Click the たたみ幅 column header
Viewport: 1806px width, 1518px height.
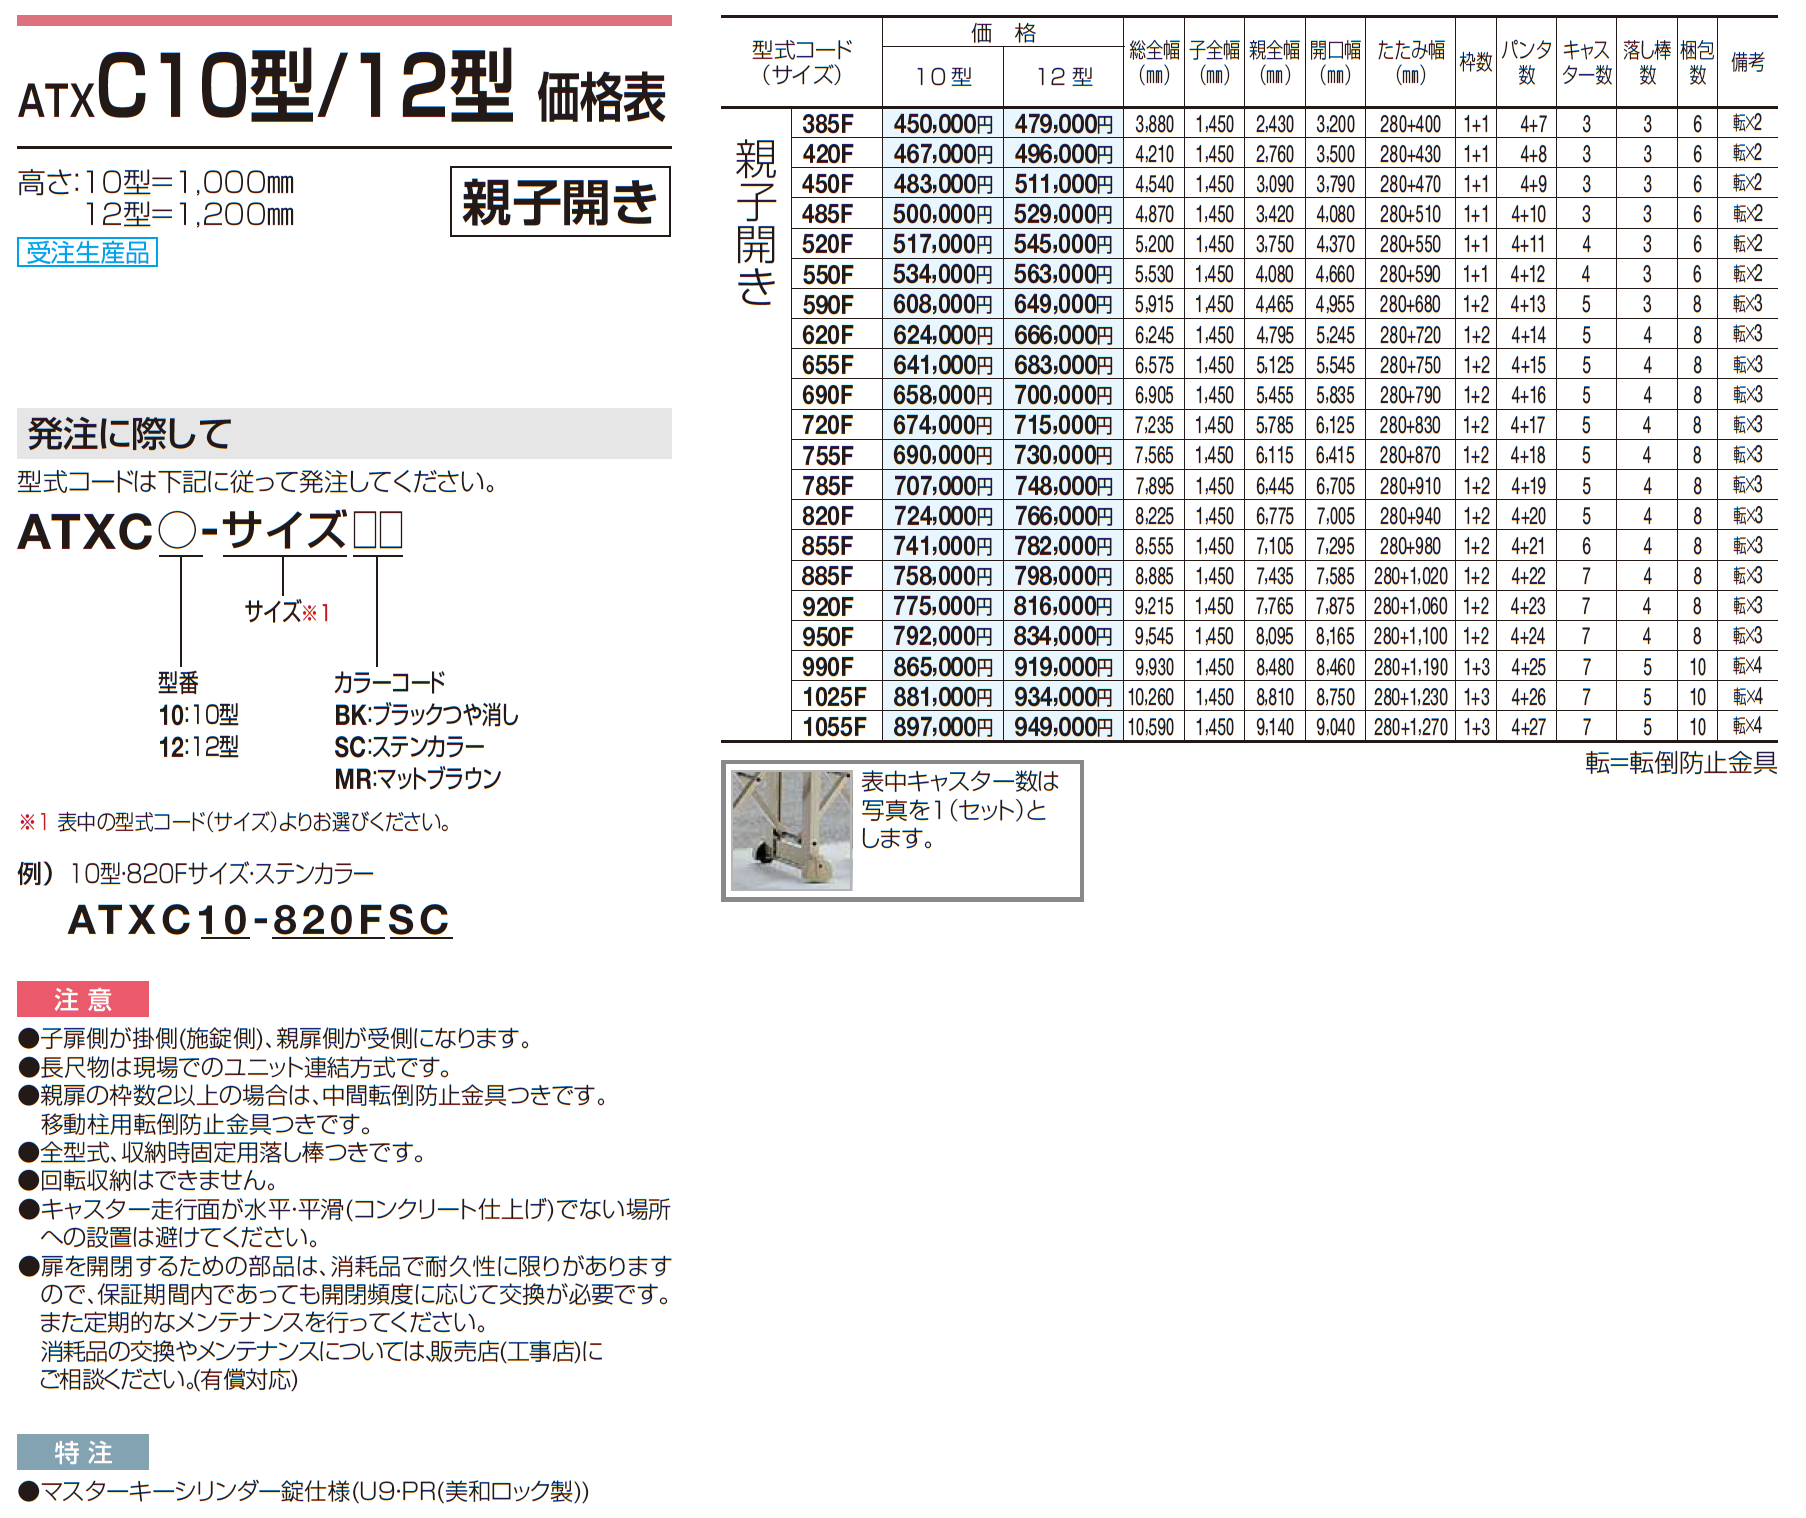[1410, 62]
